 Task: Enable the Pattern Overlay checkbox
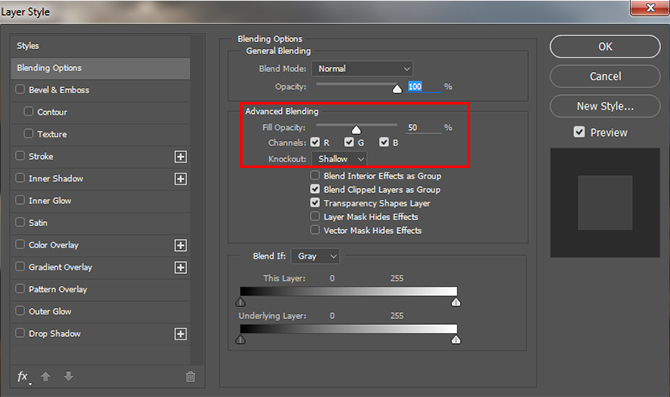coord(20,288)
